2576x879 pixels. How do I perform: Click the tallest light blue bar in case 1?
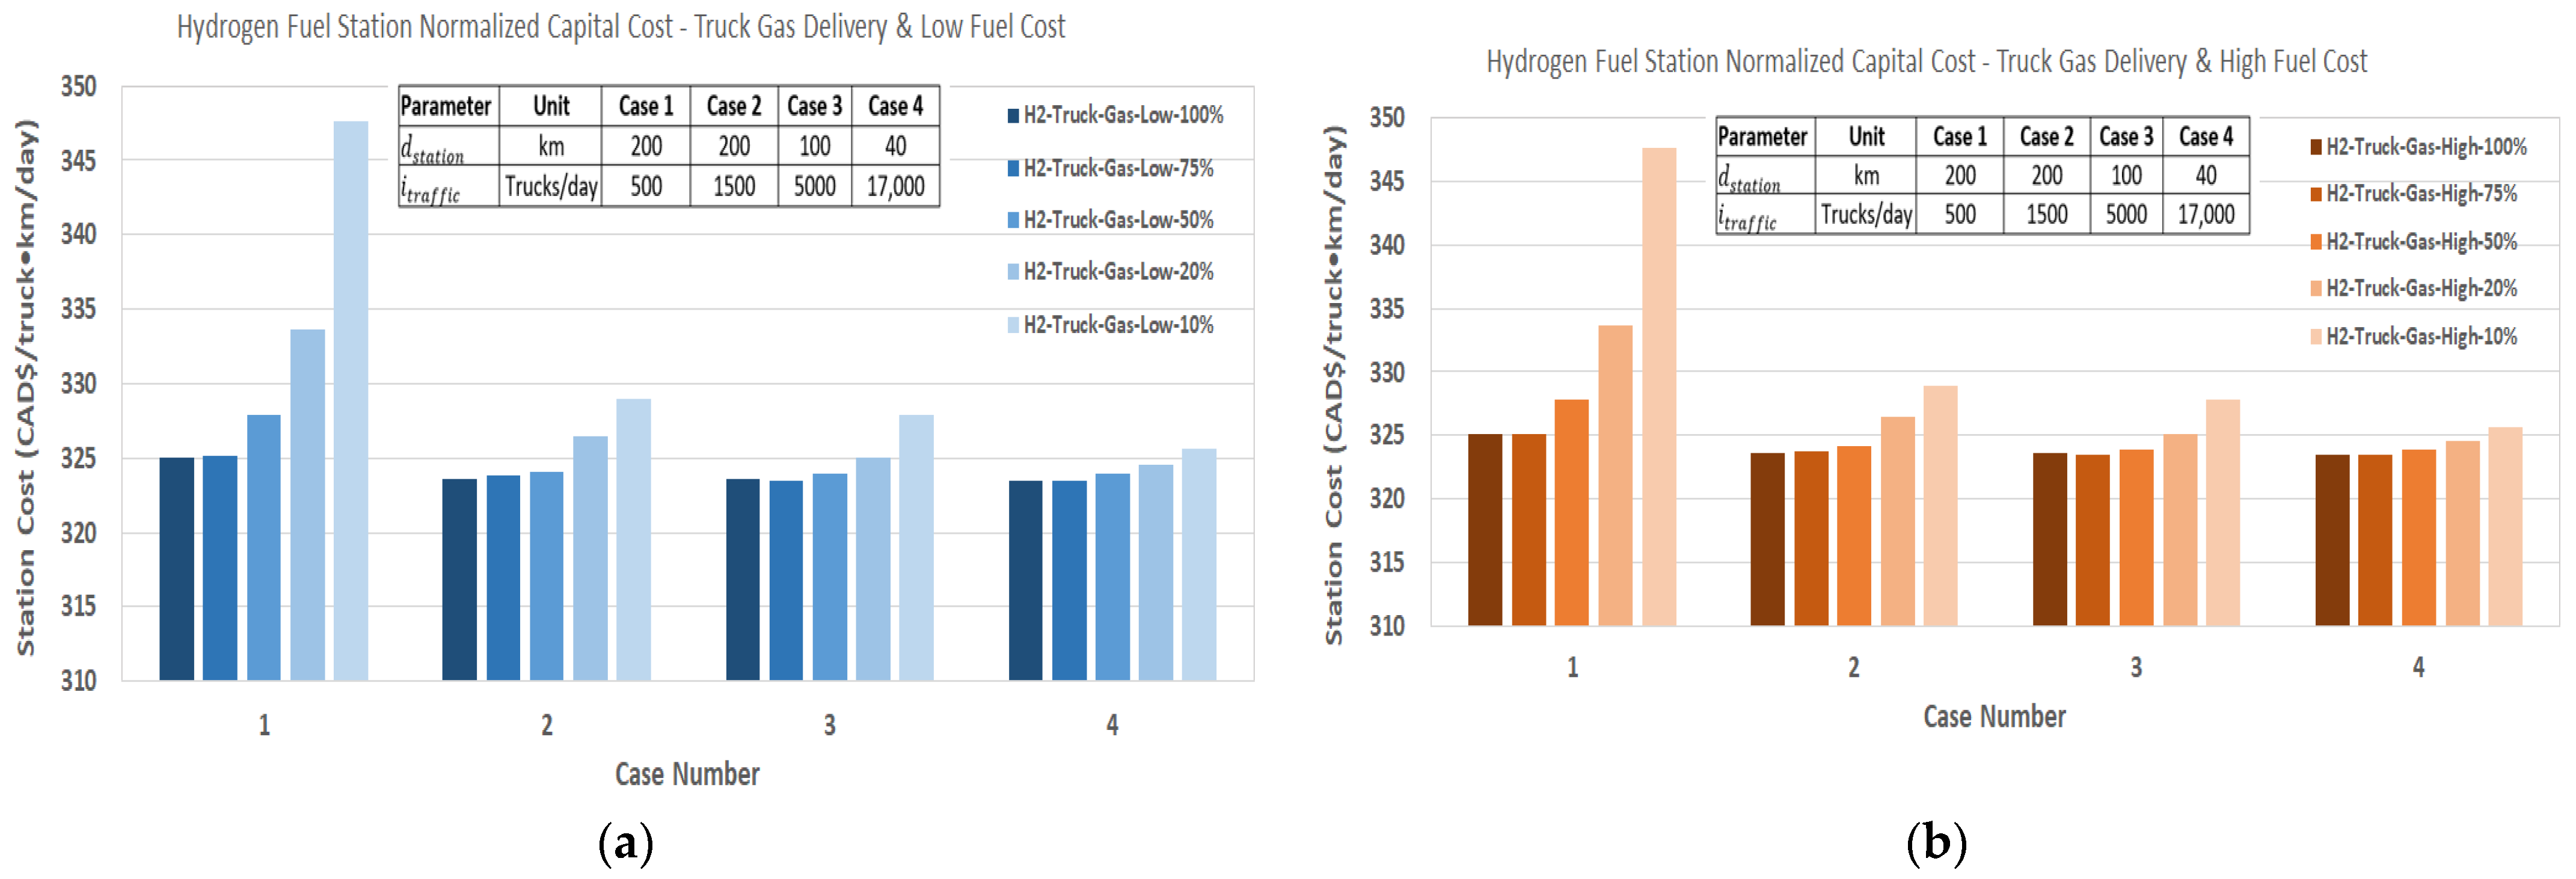[350, 400]
